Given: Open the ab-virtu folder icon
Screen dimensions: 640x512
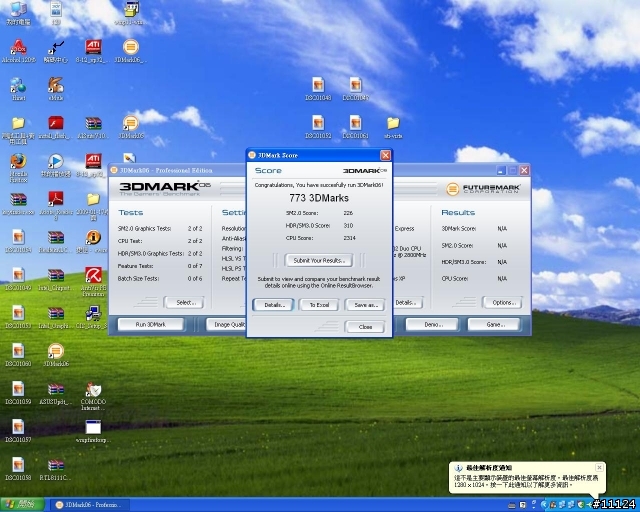Looking at the screenshot, I should tap(393, 127).
